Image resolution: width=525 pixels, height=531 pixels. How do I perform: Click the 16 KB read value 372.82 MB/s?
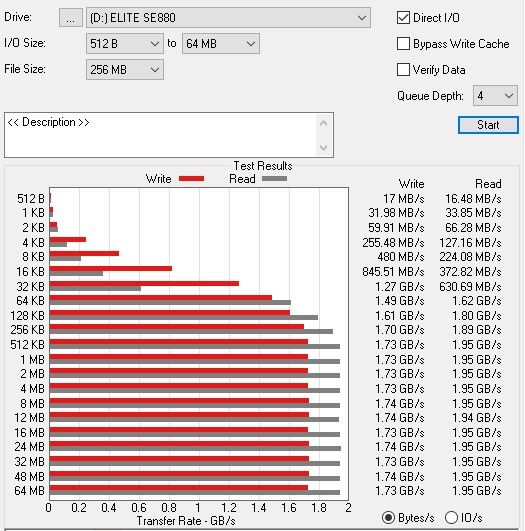coord(470,272)
